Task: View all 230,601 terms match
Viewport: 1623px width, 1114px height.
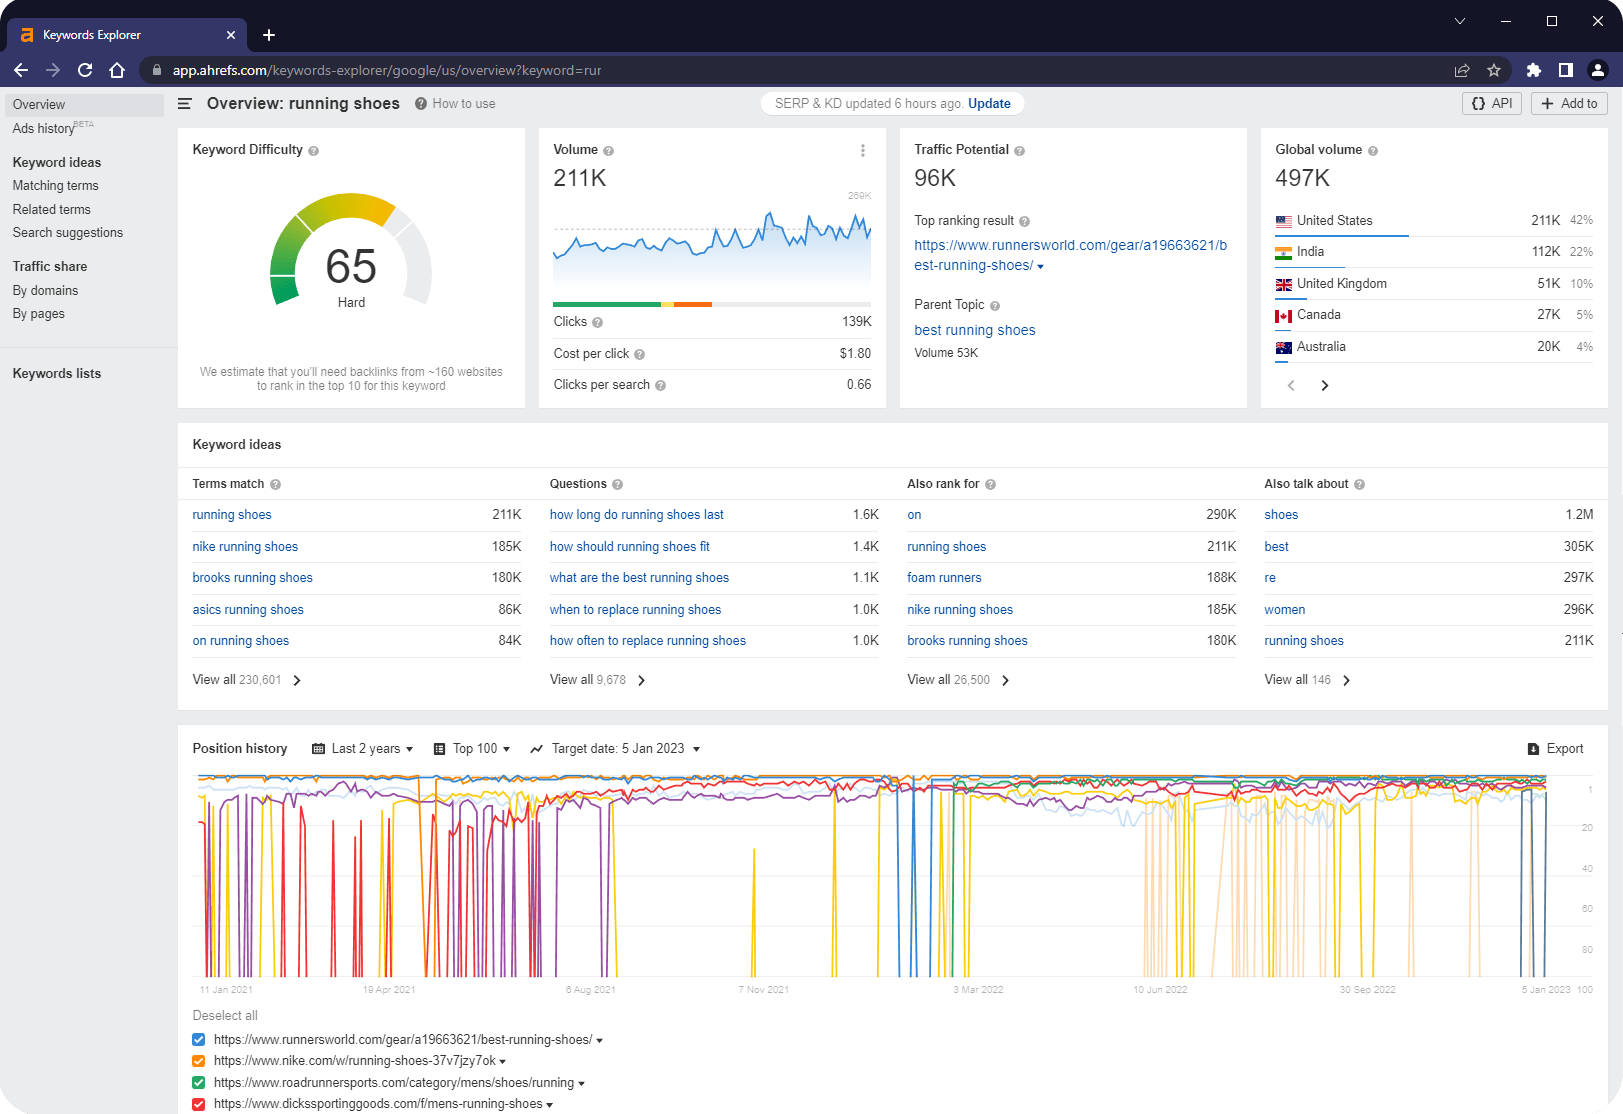Action: [x=247, y=680]
